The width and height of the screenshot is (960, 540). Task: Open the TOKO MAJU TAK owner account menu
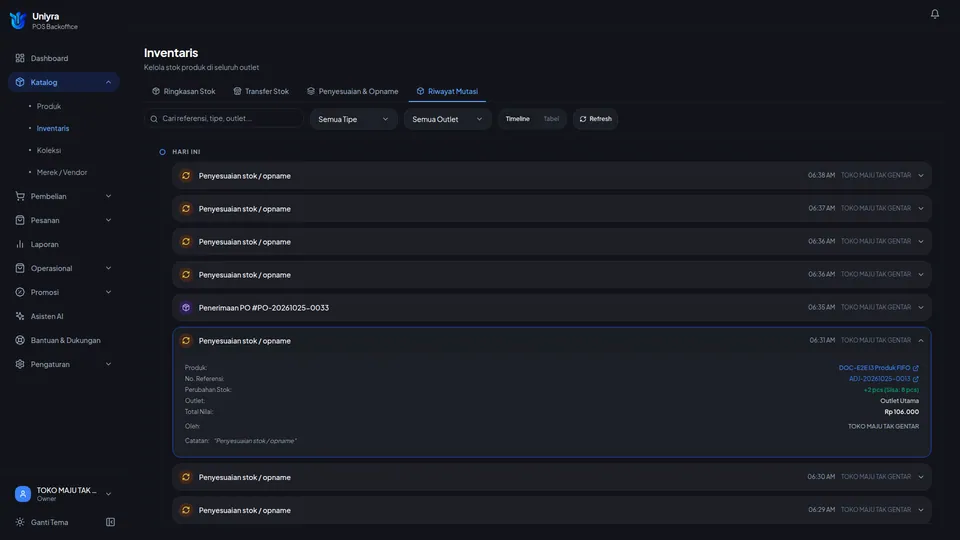[64, 493]
